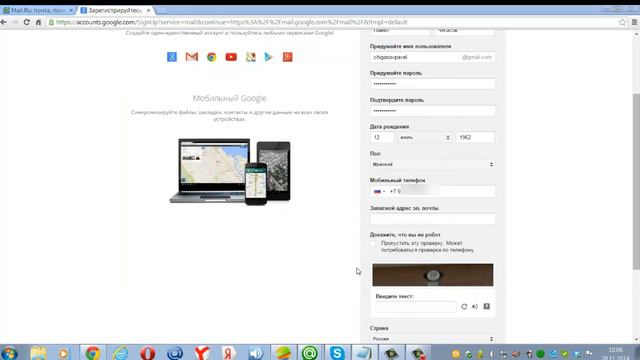Click the browser back arrow
Viewport: 640px width, 360px height.
[x=4, y=22]
